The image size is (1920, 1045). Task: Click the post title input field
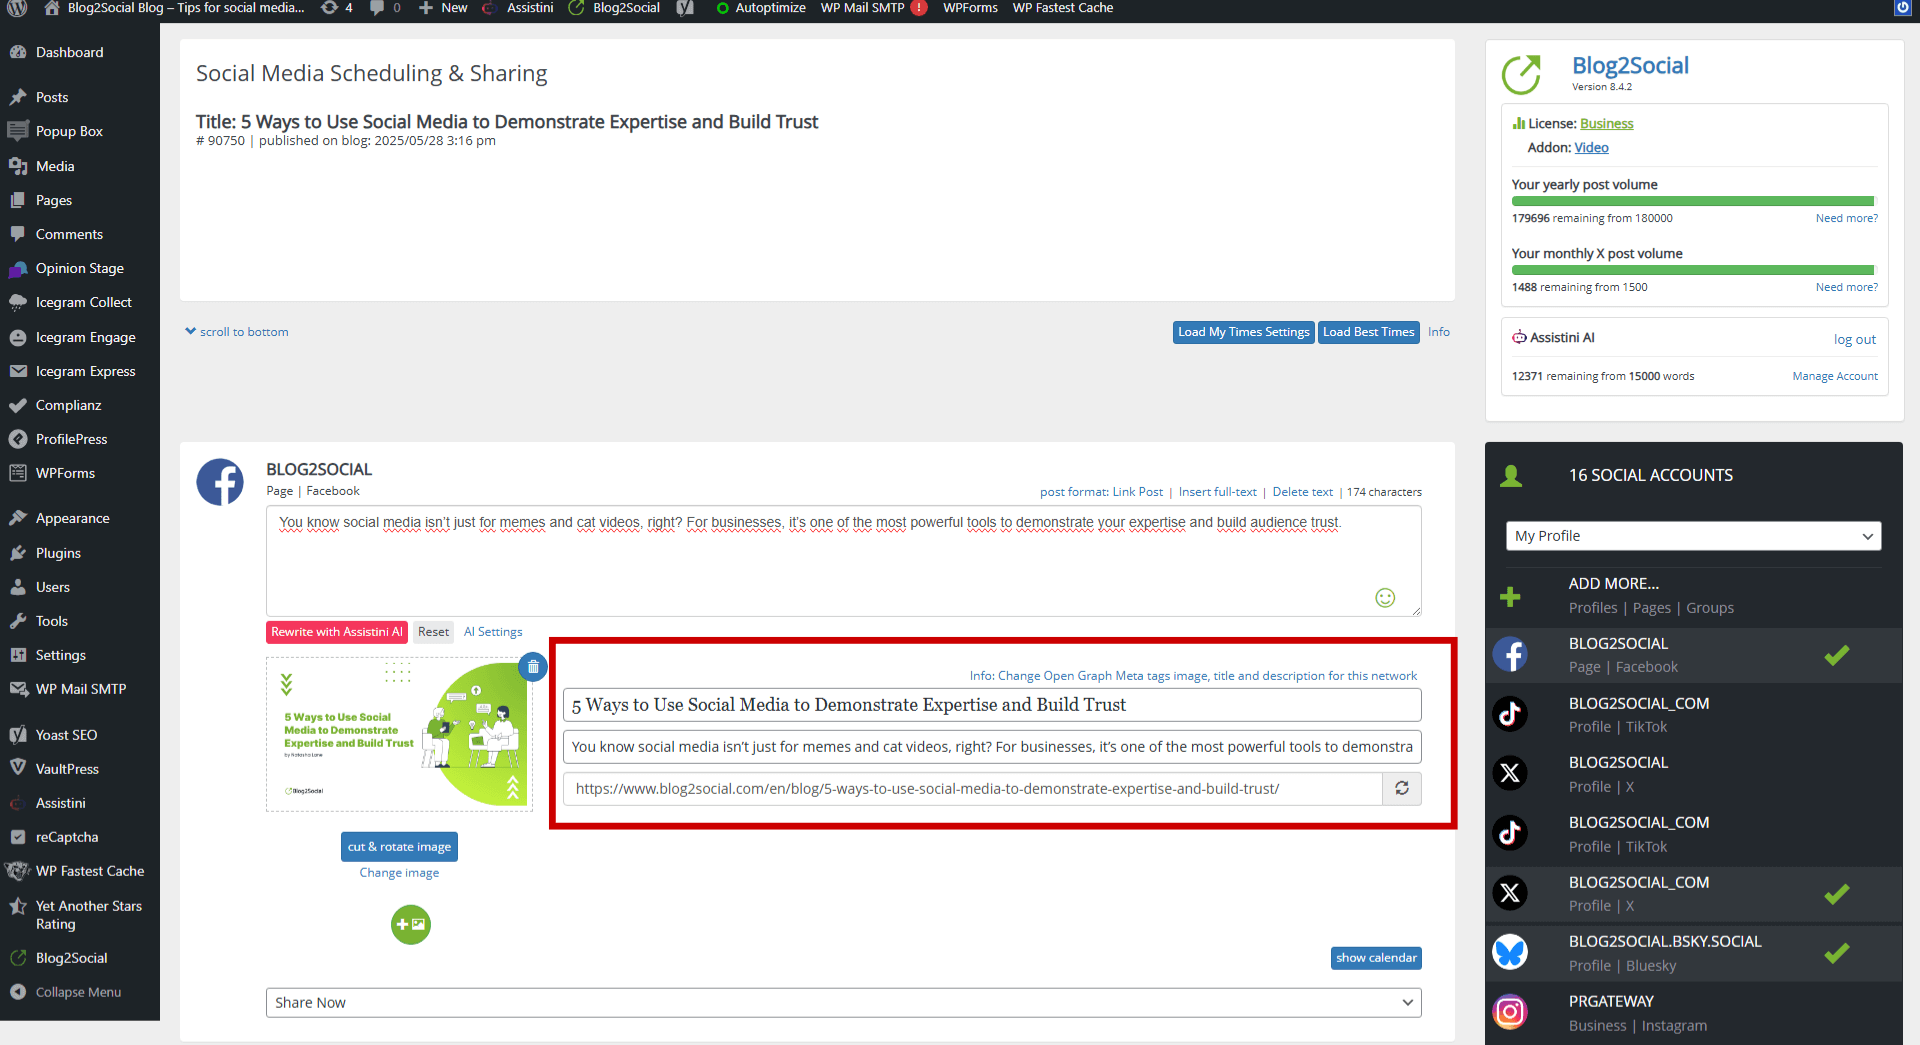coord(992,705)
